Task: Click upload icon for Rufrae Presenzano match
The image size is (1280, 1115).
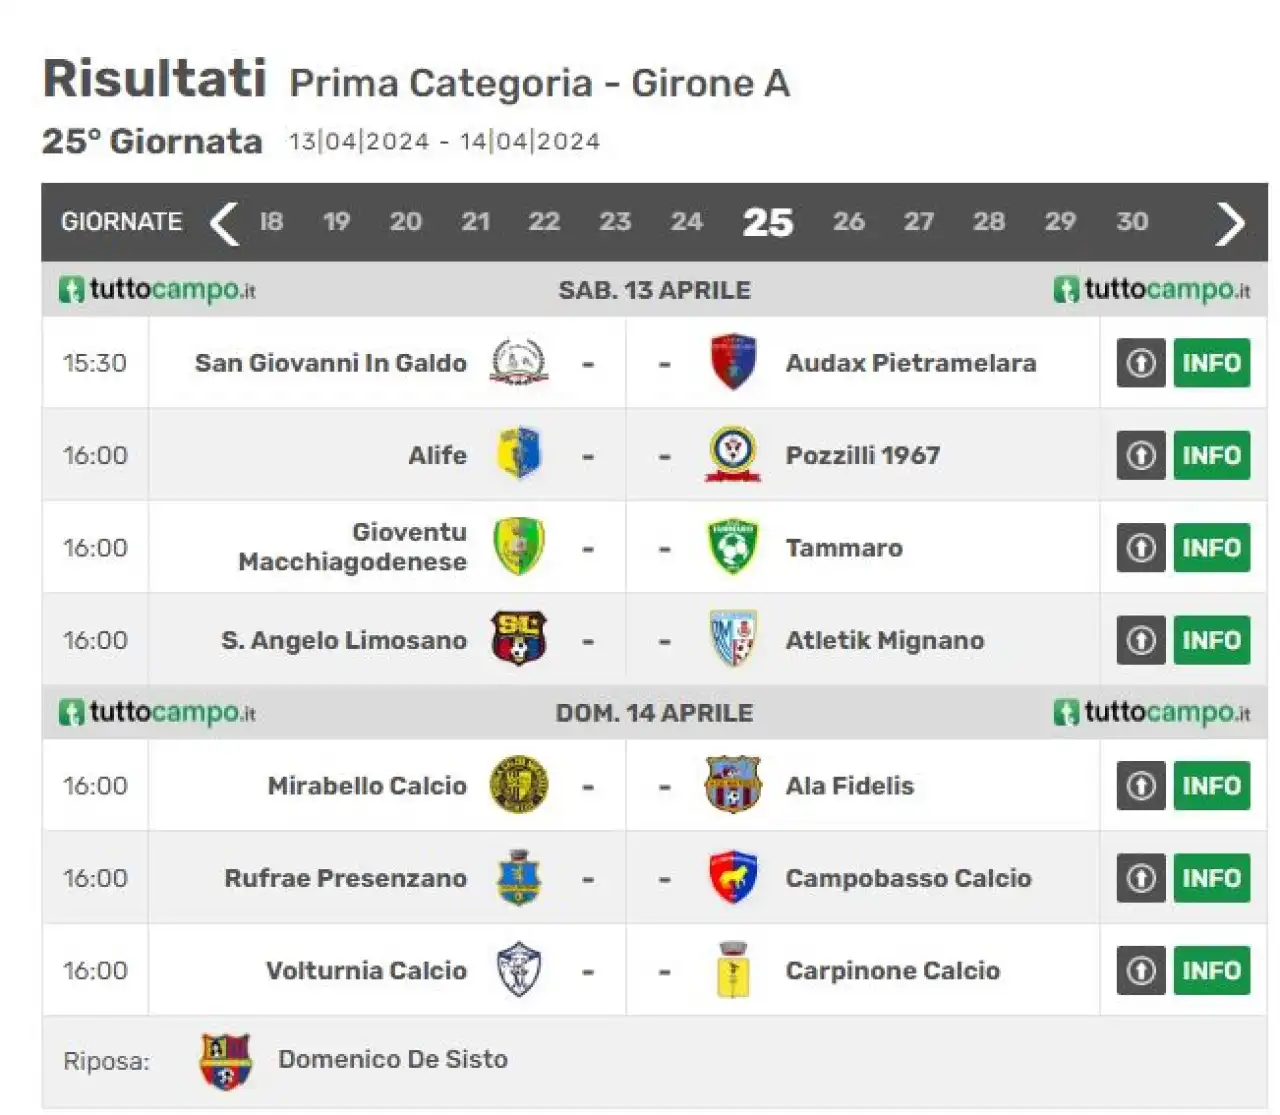Action: click(1141, 879)
